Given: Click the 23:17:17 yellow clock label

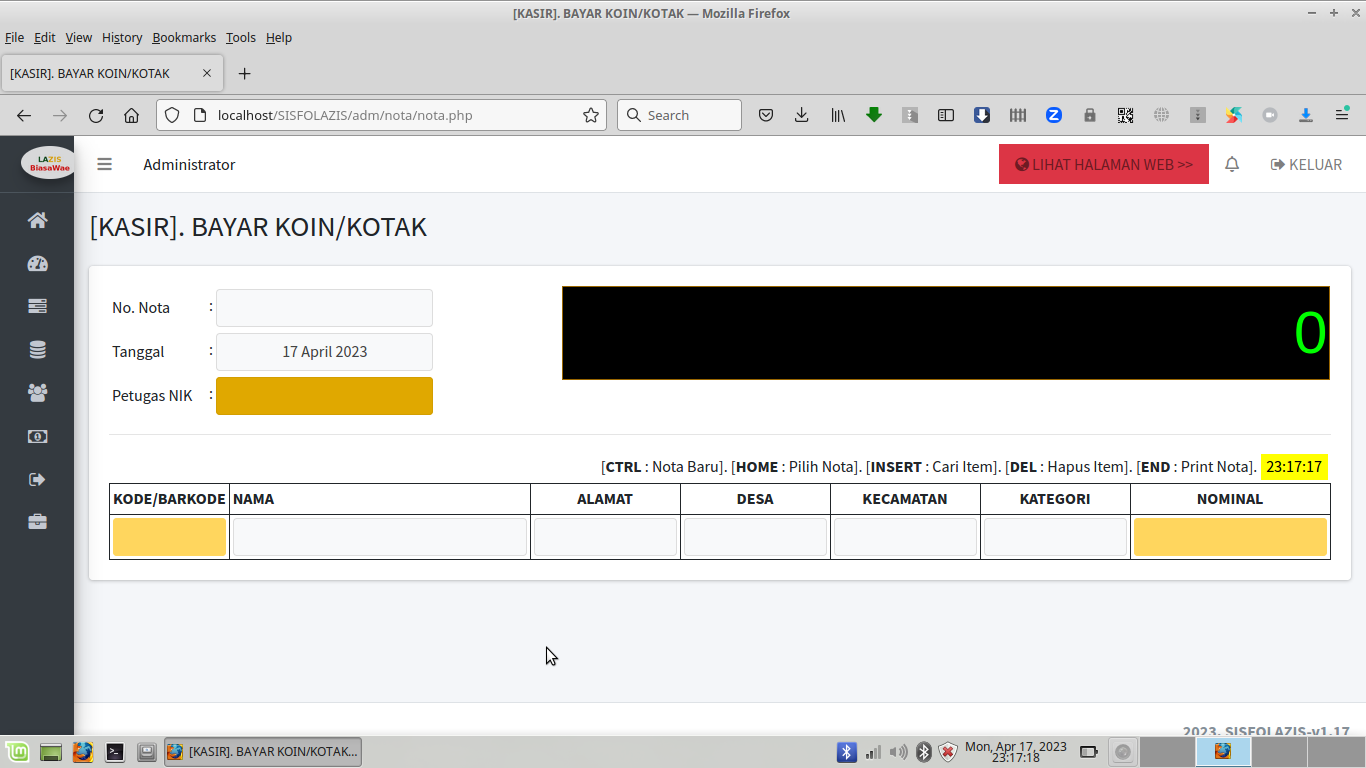Looking at the screenshot, I should click(1294, 467).
